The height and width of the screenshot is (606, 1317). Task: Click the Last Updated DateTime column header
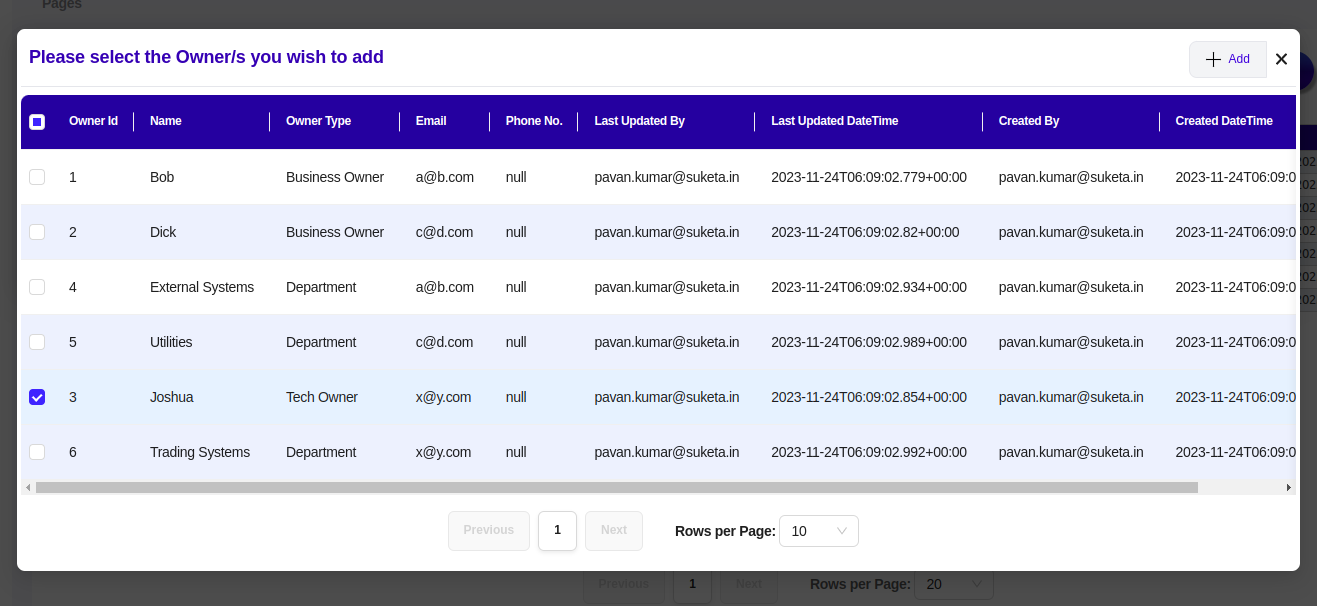(x=834, y=121)
